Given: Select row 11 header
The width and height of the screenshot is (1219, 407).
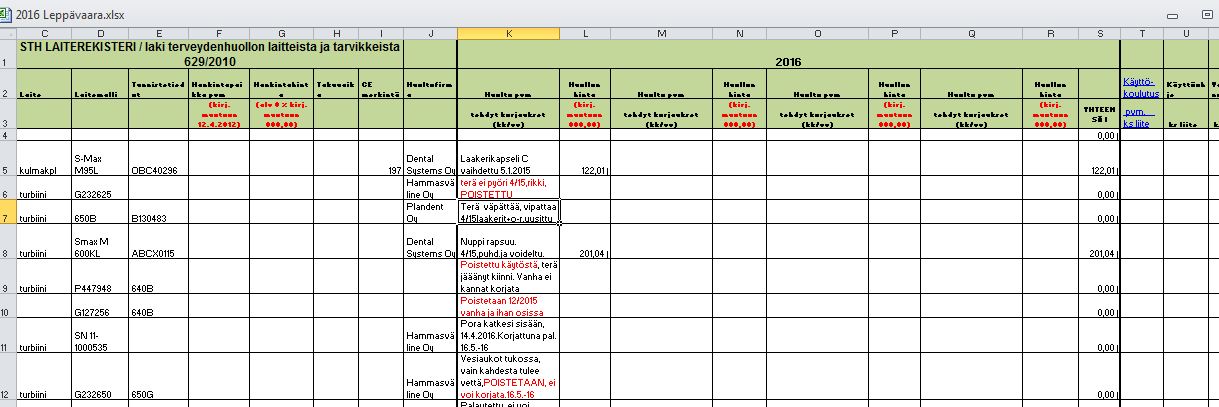Looking at the screenshot, I should pos(8,335).
